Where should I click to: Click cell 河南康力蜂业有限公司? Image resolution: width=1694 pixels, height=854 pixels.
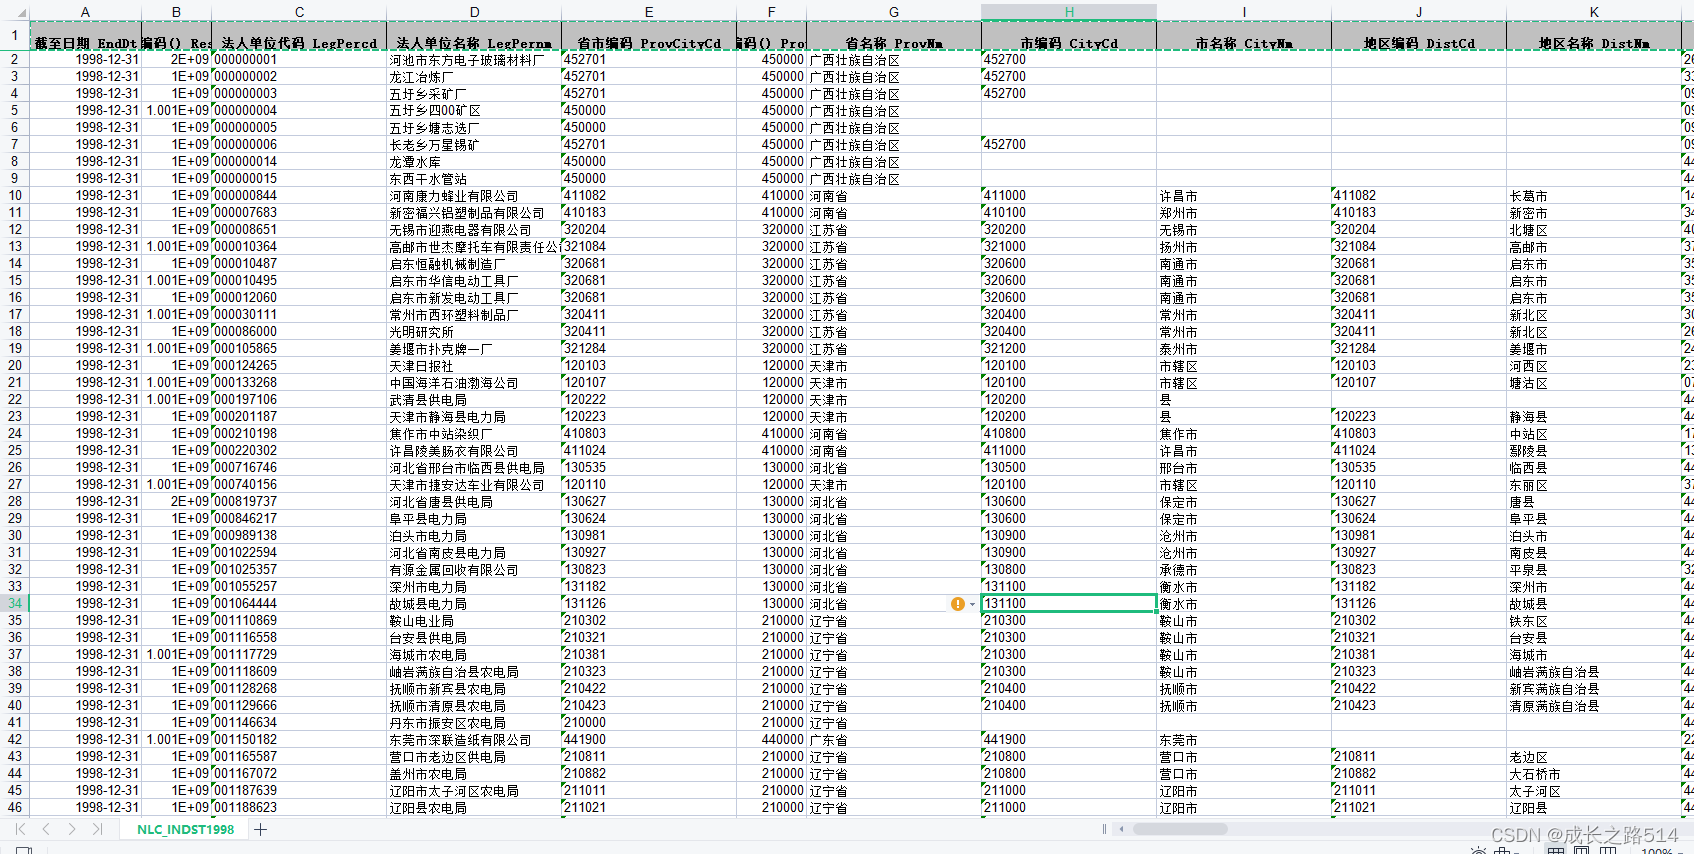(x=474, y=196)
